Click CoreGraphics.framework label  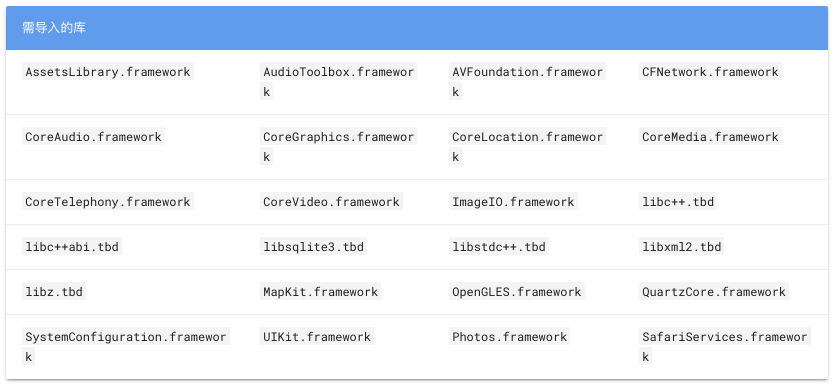(x=338, y=147)
